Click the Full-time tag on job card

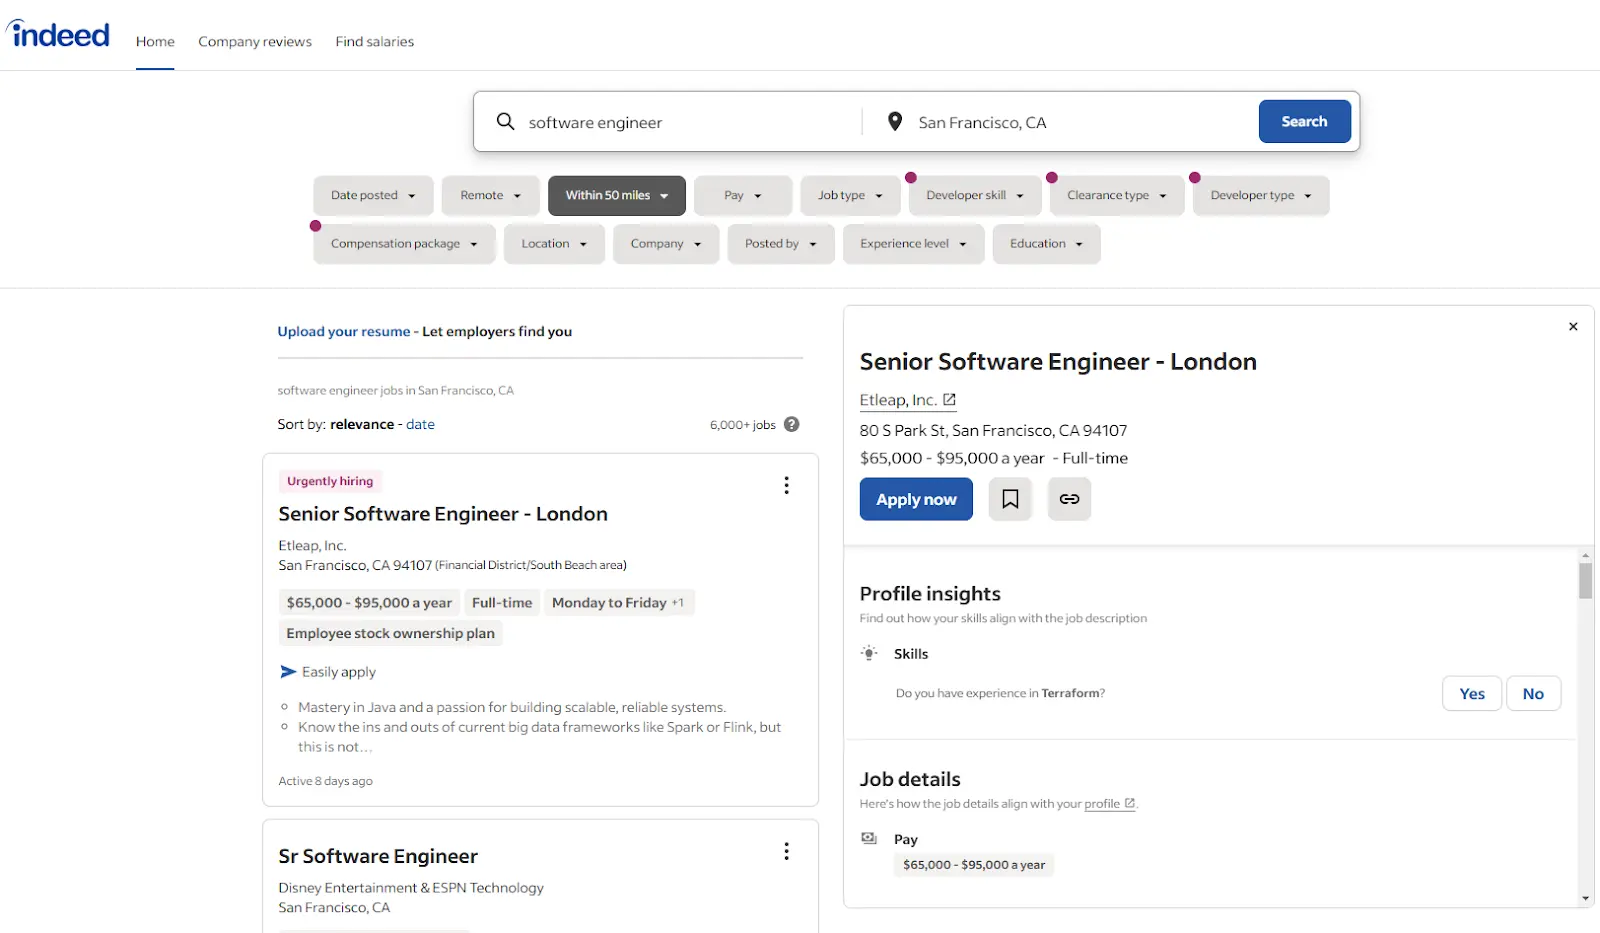pos(502,602)
